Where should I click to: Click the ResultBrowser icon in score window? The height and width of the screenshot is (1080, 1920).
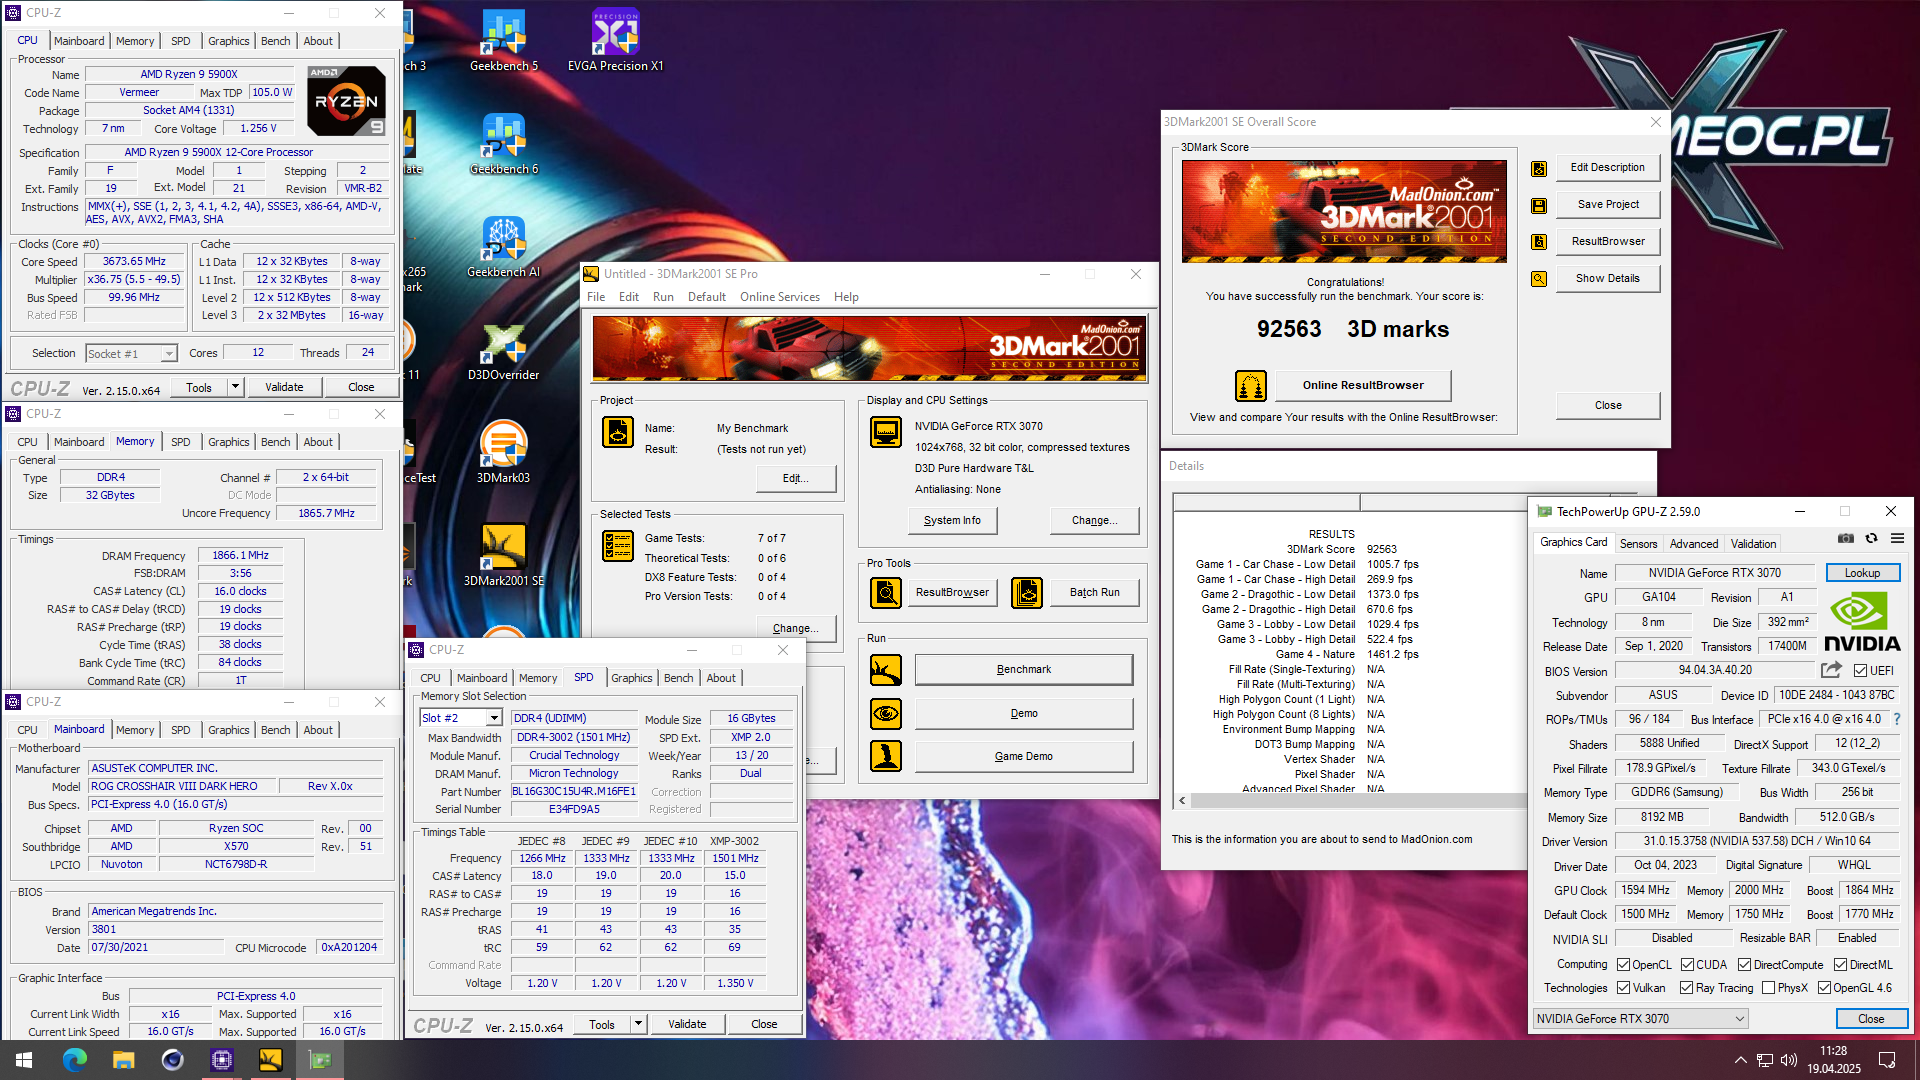(x=1539, y=242)
